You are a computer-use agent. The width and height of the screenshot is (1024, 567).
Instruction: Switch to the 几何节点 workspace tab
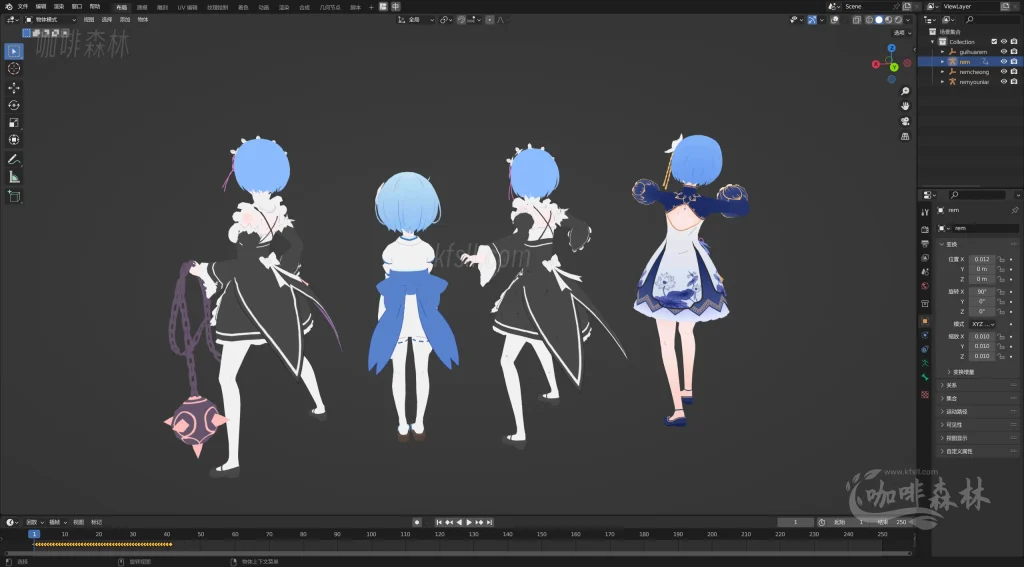(x=330, y=7)
